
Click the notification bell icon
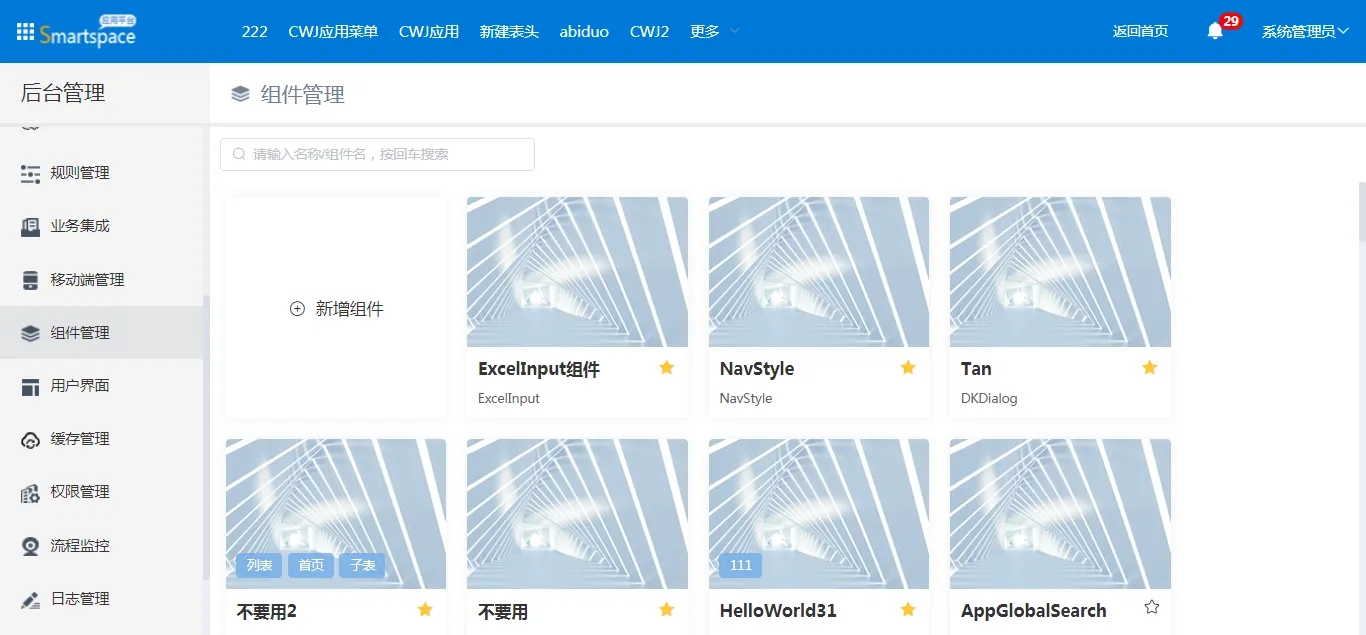1215,31
